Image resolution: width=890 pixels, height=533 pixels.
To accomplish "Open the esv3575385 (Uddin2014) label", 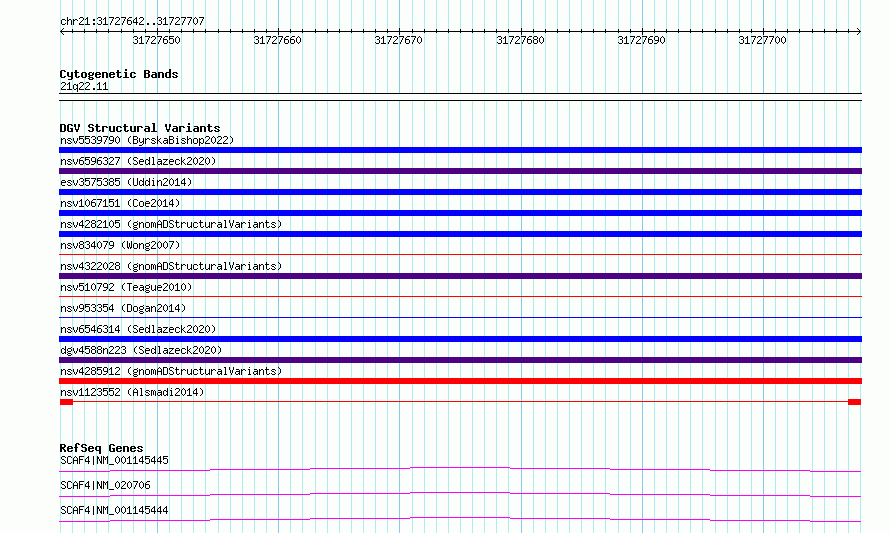I will click(x=126, y=182).
